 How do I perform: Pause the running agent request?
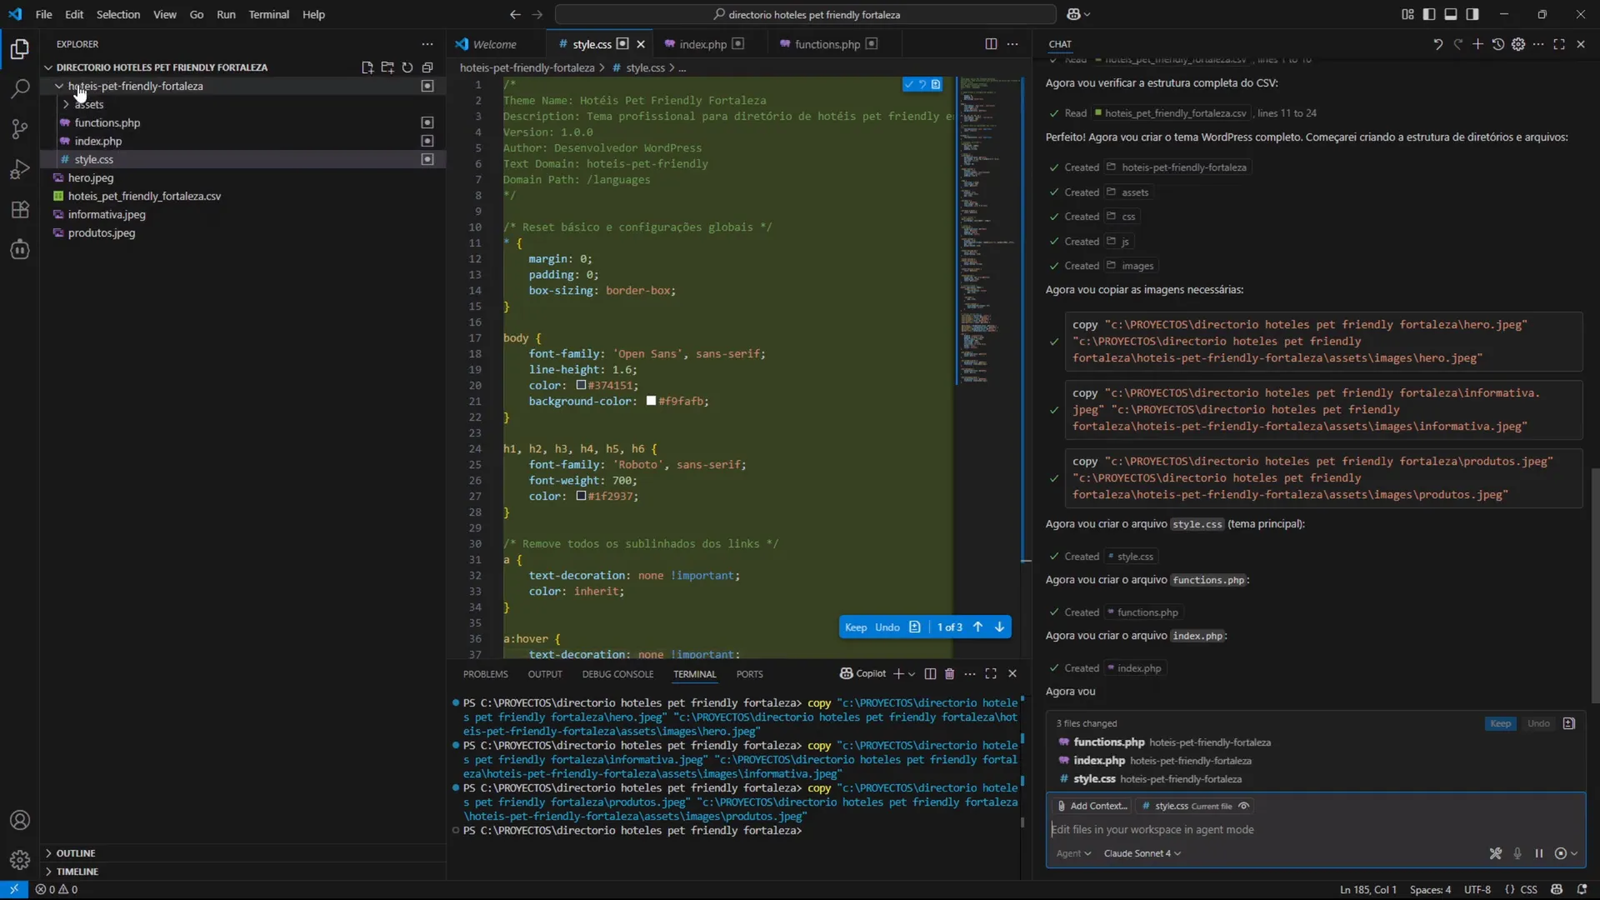pyautogui.click(x=1539, y=853)
